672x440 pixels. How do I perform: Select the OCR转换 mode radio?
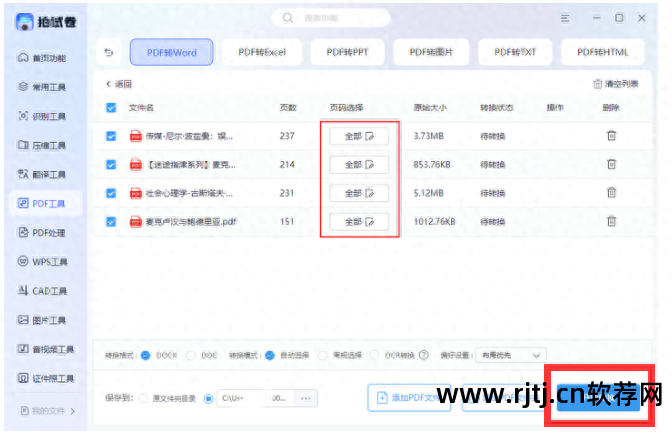(x=375, y=355)
